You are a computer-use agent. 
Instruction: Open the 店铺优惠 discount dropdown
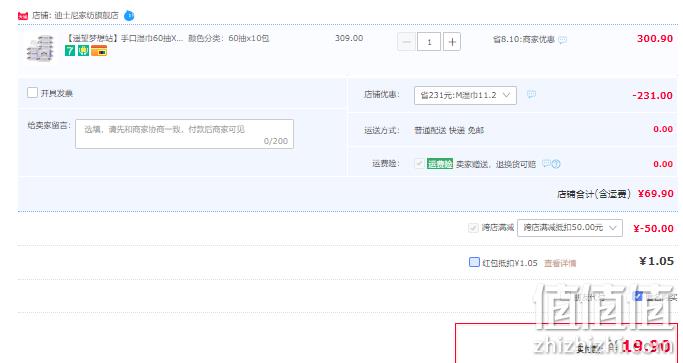(x=465, y=95)
